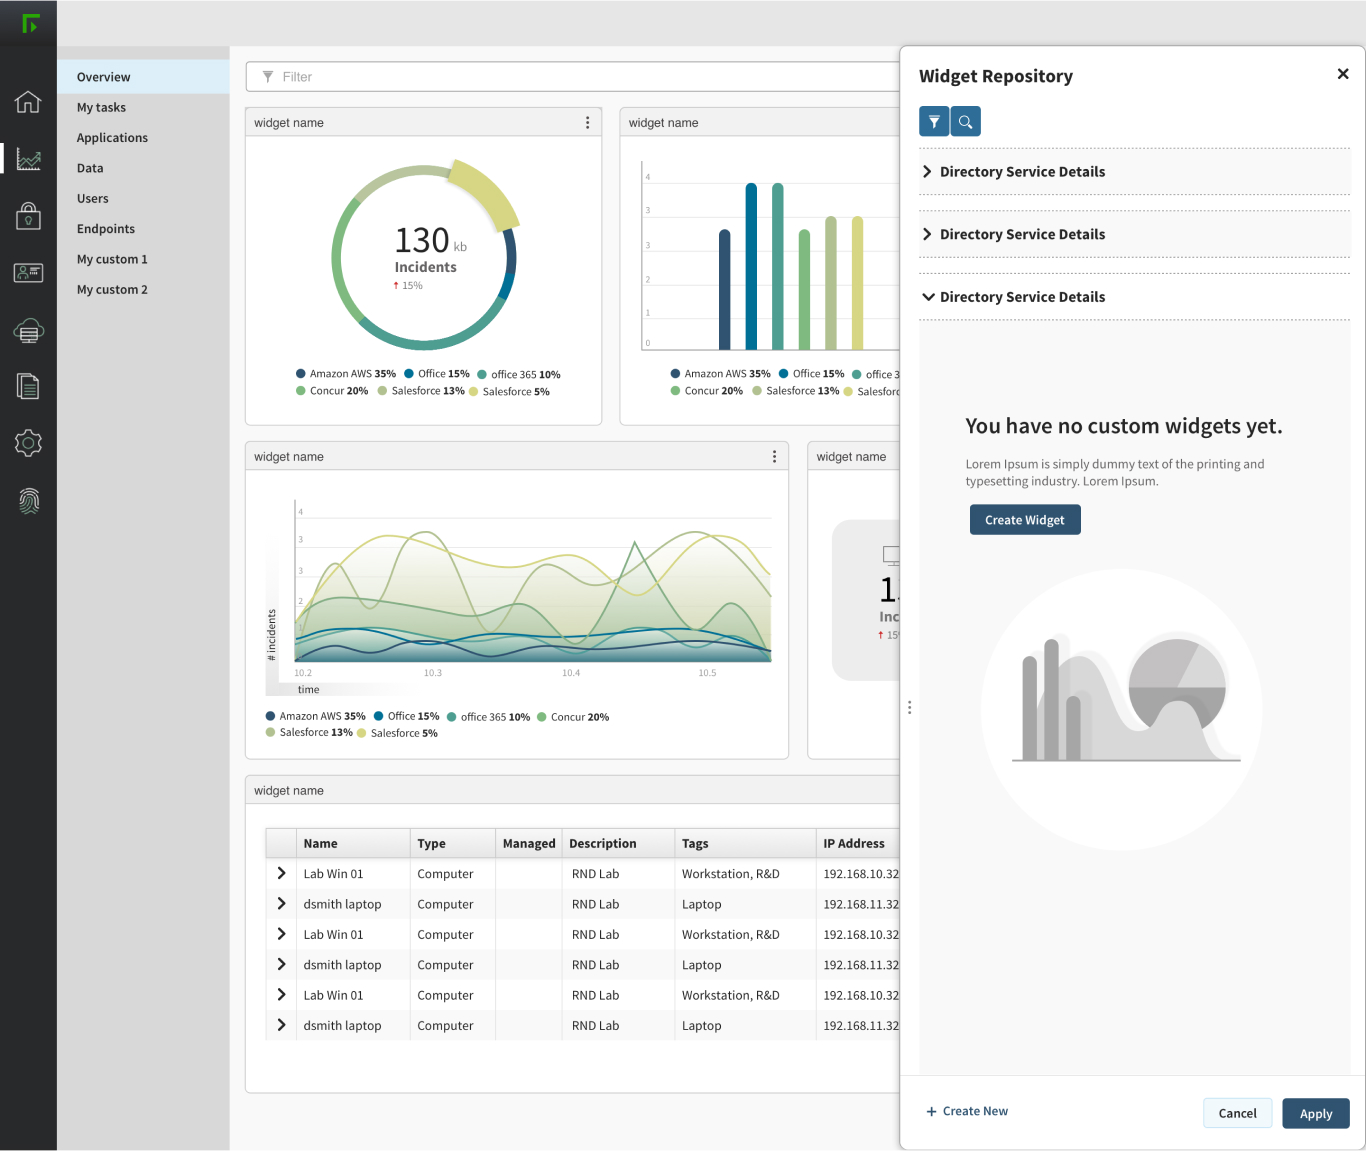1366x1151 pixels.
Task: Click the tallest blue bar in bar chart
Action: pos(751,266)
